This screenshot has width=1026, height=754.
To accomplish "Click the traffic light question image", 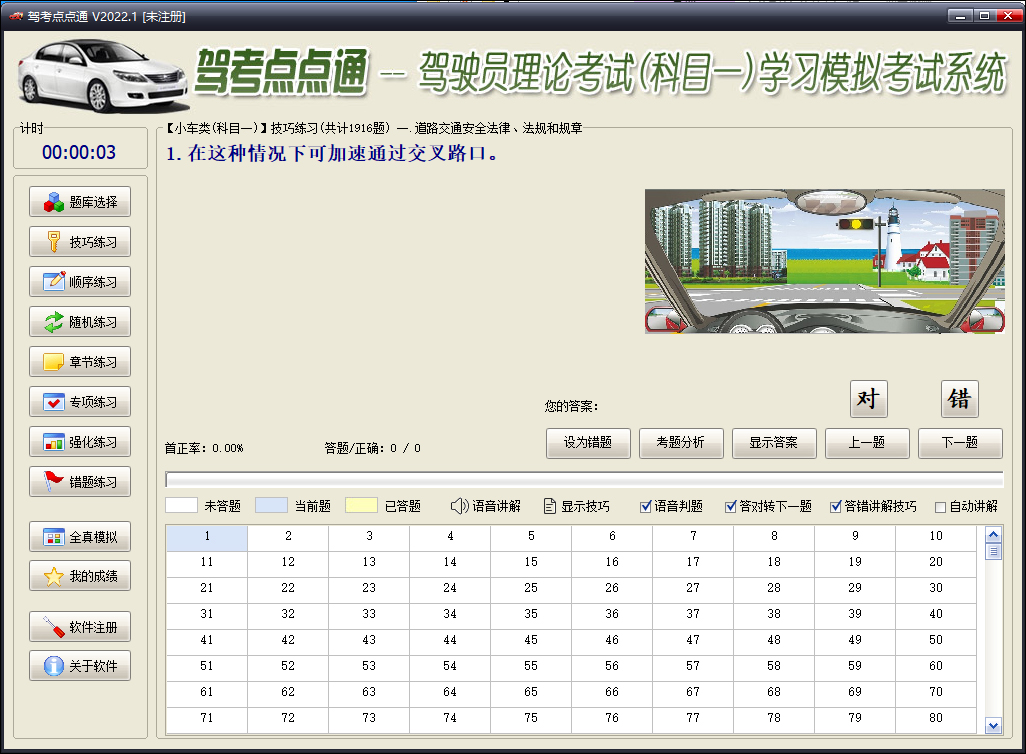I will (x=824, y=261).
